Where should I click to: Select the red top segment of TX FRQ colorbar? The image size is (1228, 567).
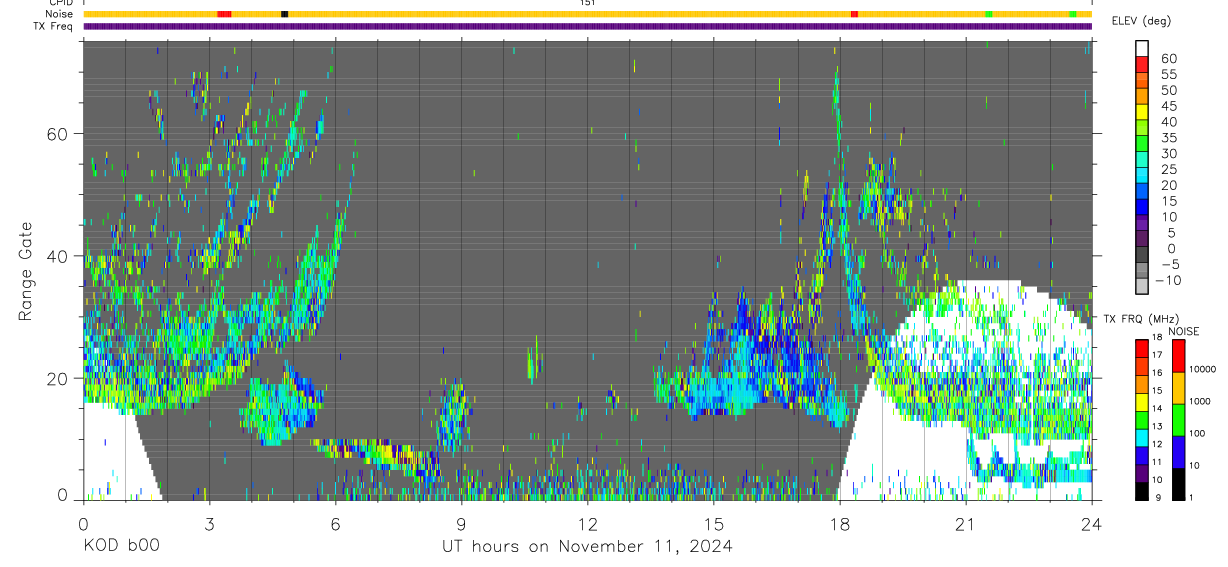pyautogui.click(x=1142, y=348)
